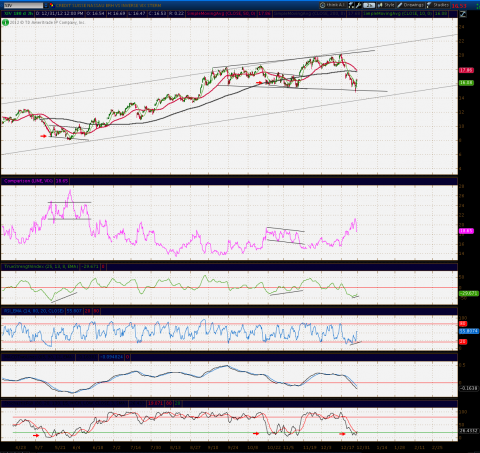
Task: Open the think A.I. button
Action: [x=333, y=5]
